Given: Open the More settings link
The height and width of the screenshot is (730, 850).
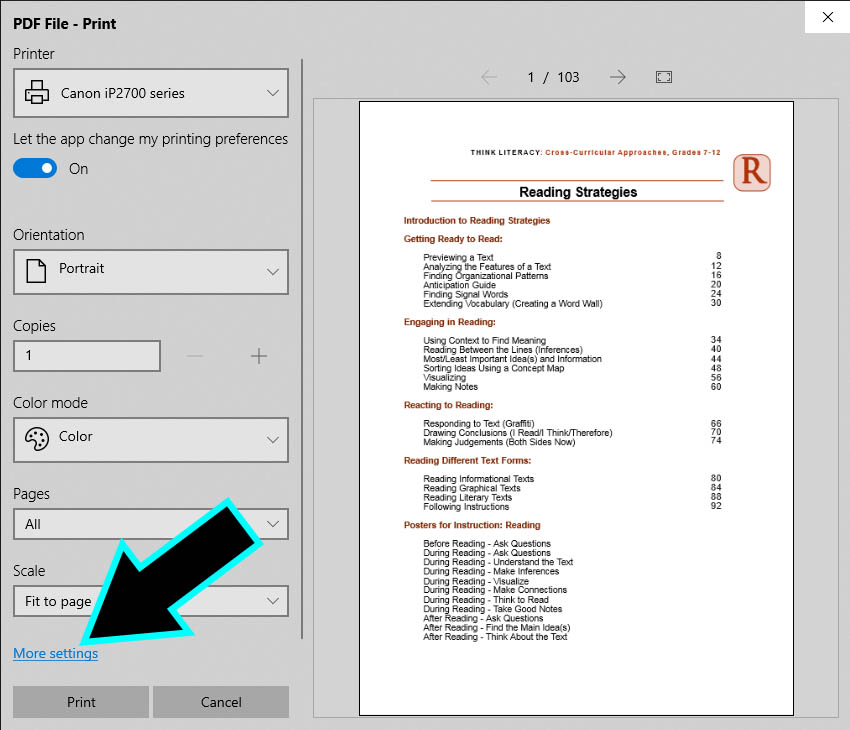Looking at the screenshot, I should (x=56, y=653).
